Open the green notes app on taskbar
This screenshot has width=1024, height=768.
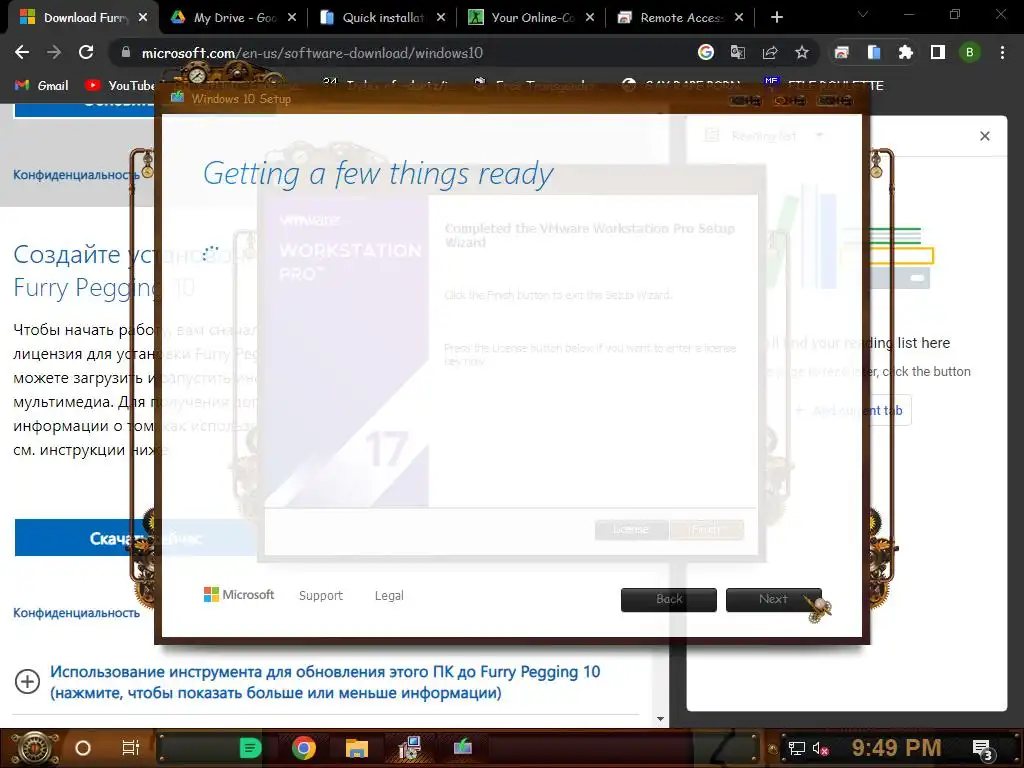(250, 748)
